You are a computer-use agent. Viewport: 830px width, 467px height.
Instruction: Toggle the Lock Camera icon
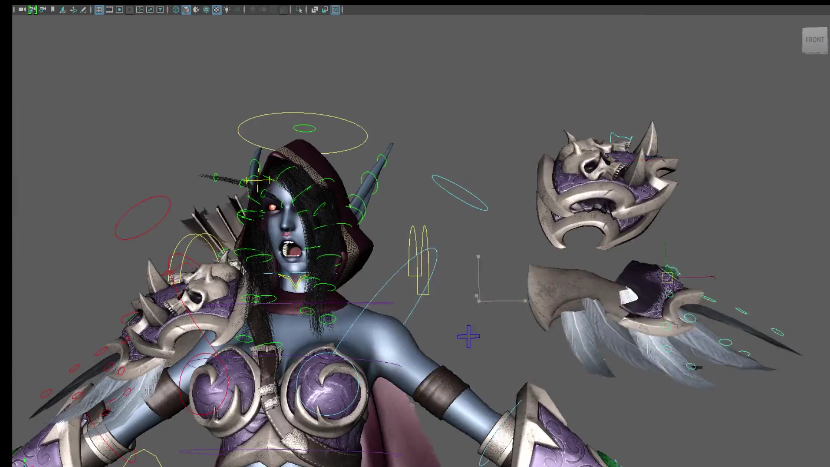(x=32, y=10)
